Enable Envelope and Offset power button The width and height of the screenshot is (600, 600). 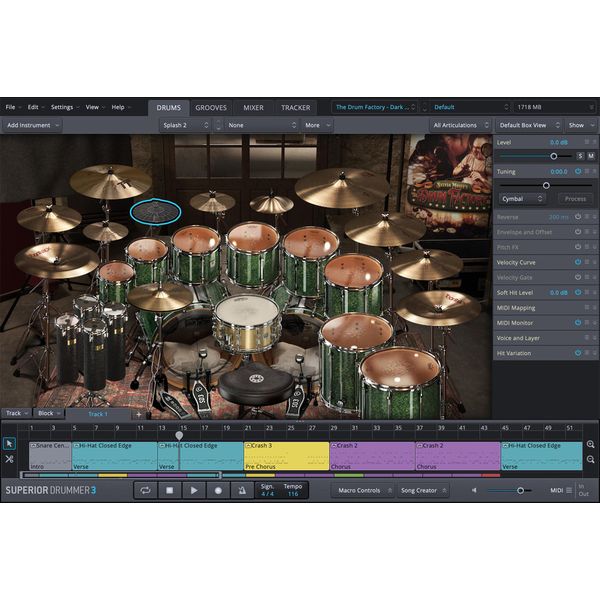click(x=578, y=232)
